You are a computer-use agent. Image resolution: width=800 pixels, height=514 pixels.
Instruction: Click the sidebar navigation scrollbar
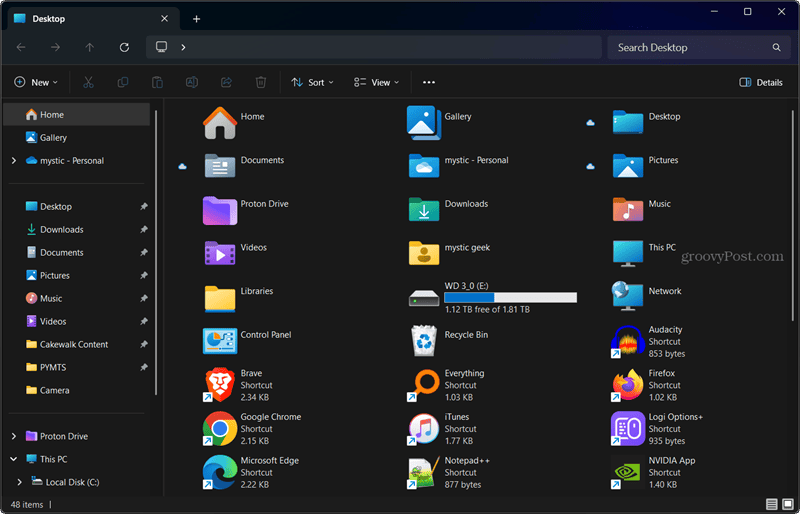(x=156, y=253)
